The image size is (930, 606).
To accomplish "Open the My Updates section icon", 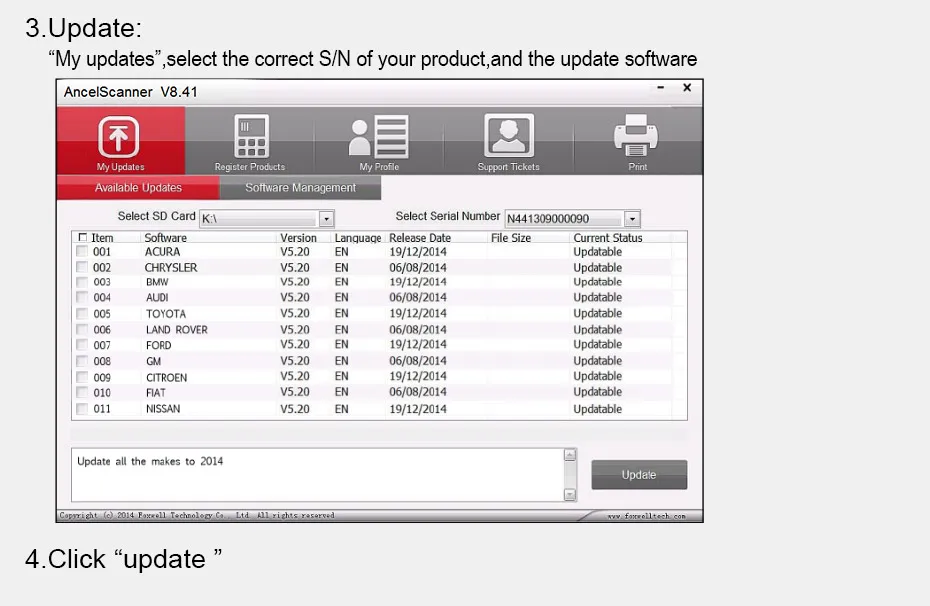I will [x=119, y=136].
